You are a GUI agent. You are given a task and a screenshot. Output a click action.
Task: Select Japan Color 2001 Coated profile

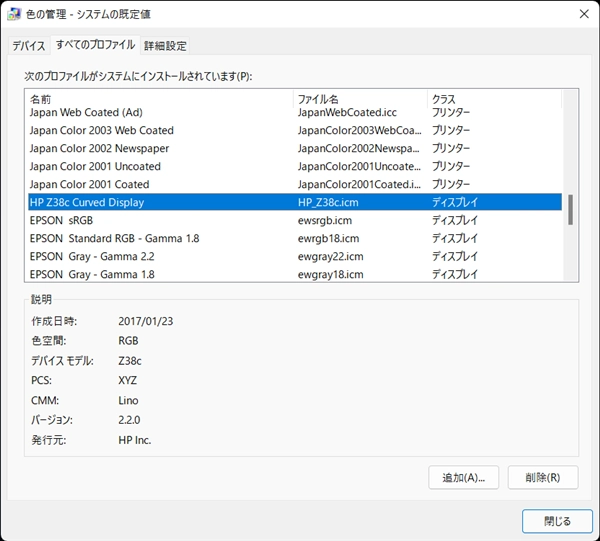(89, 185)
